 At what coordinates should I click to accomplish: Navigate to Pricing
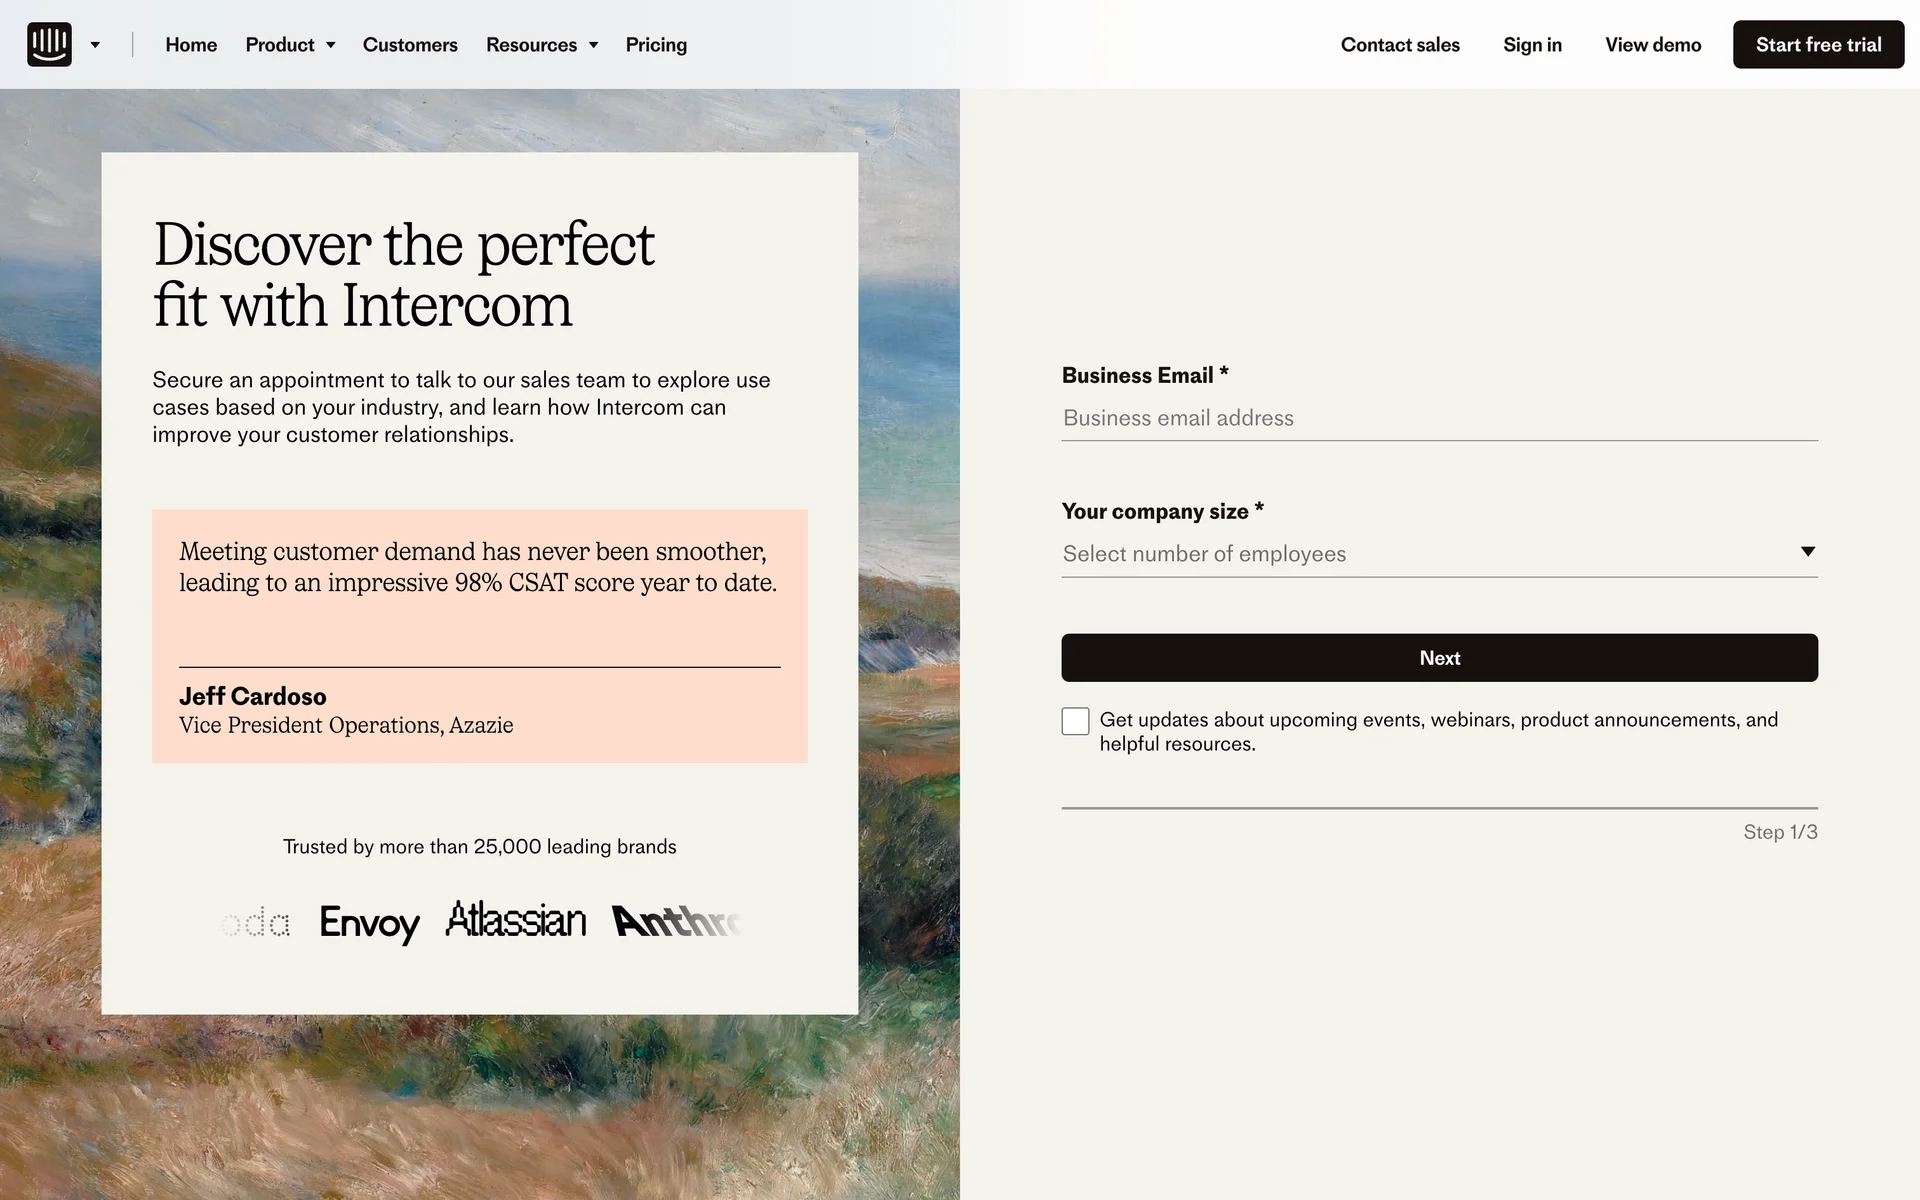pyautogui.click(x=656, y=45)
